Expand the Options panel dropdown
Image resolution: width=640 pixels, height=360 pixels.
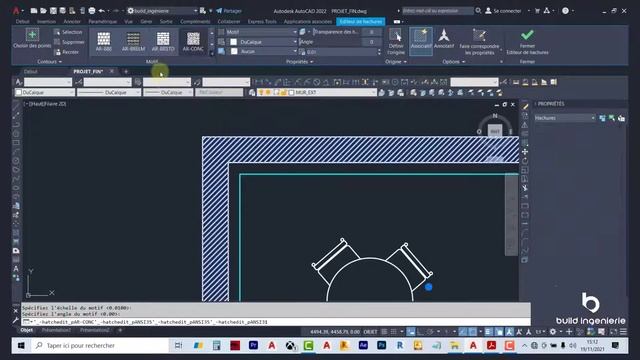453,62
